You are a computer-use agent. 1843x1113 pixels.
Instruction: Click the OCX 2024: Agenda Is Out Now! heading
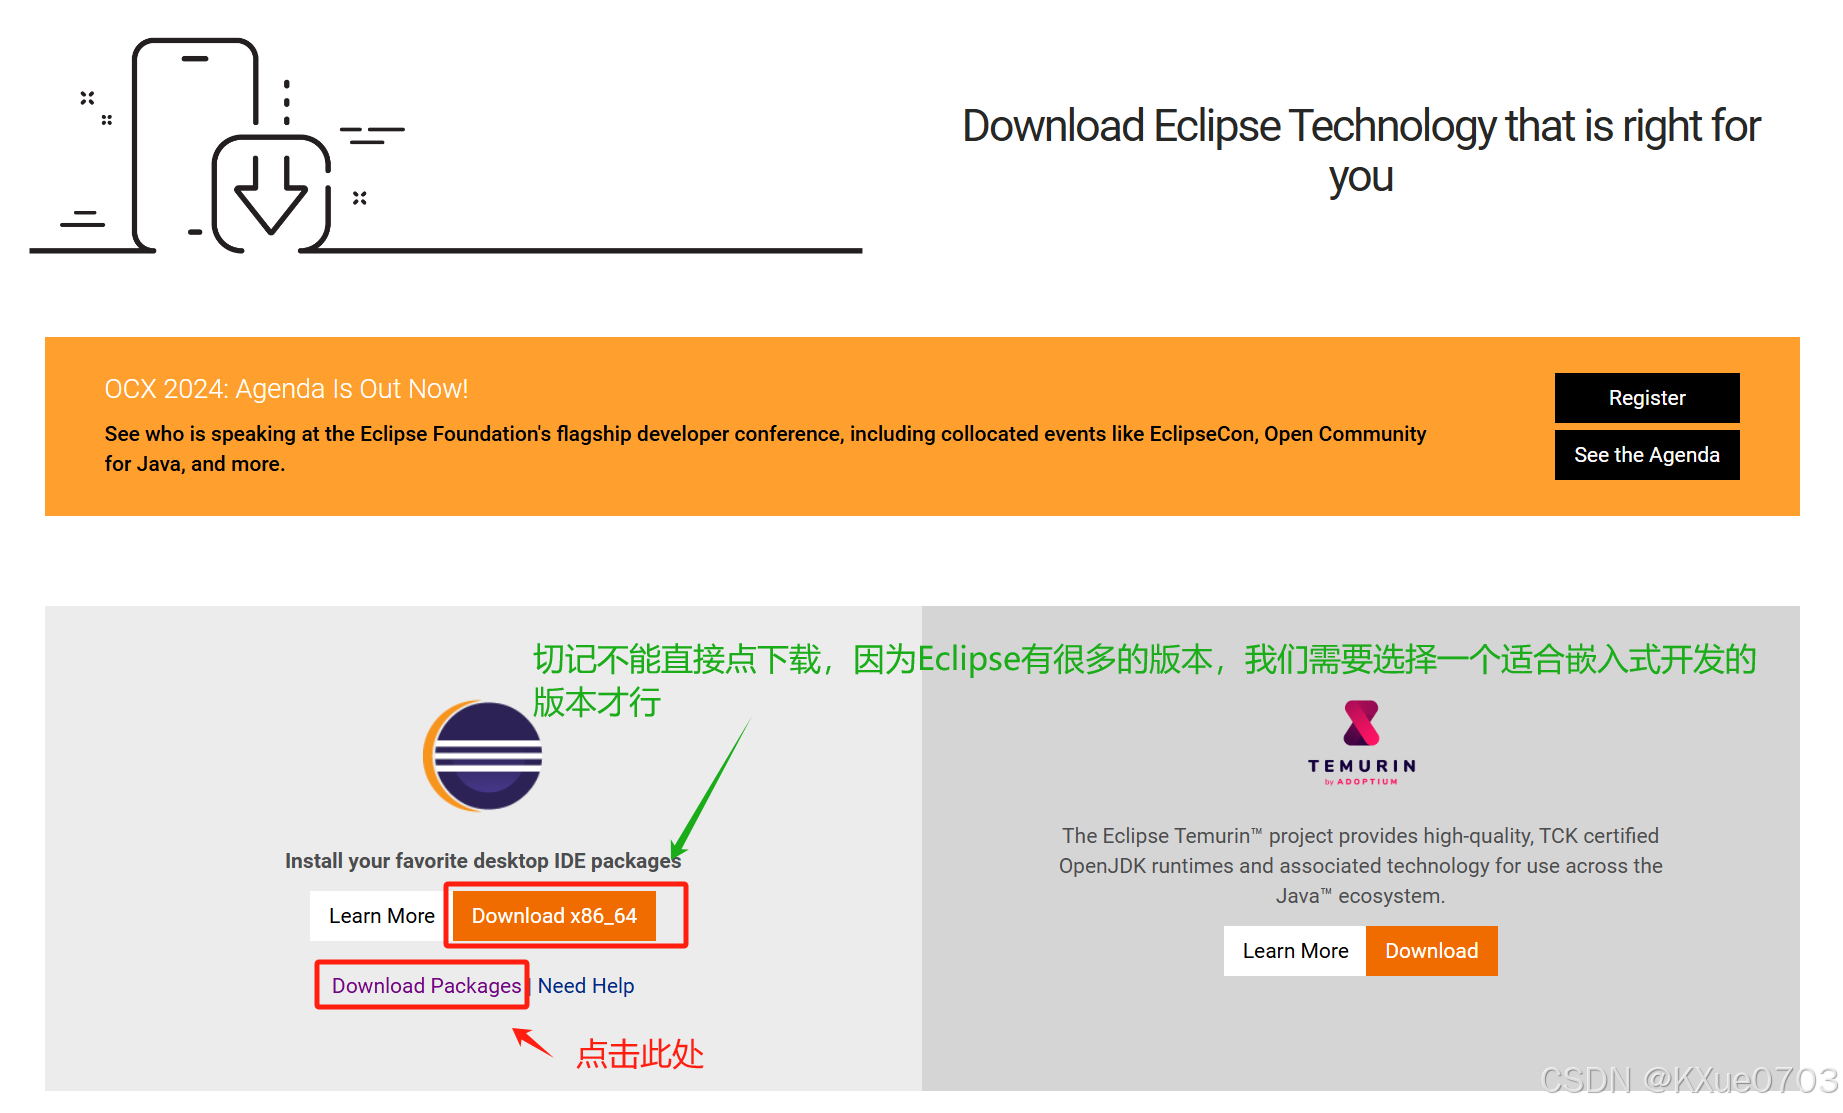286,389
